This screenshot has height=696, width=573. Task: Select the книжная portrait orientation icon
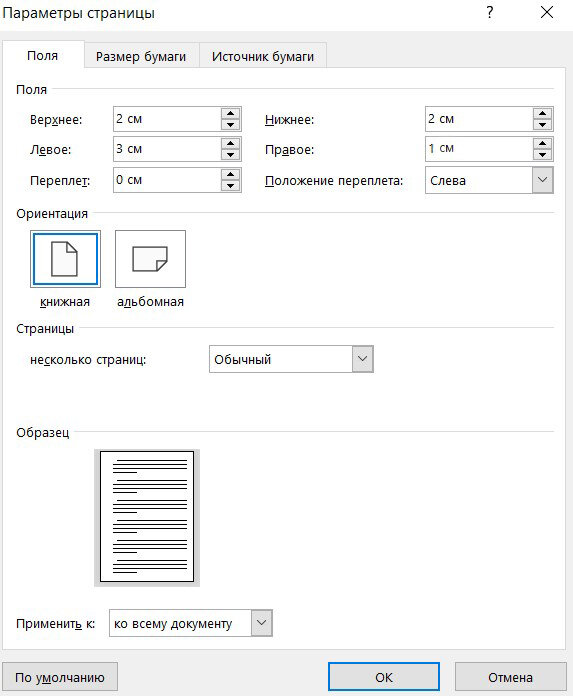[65, 259]
